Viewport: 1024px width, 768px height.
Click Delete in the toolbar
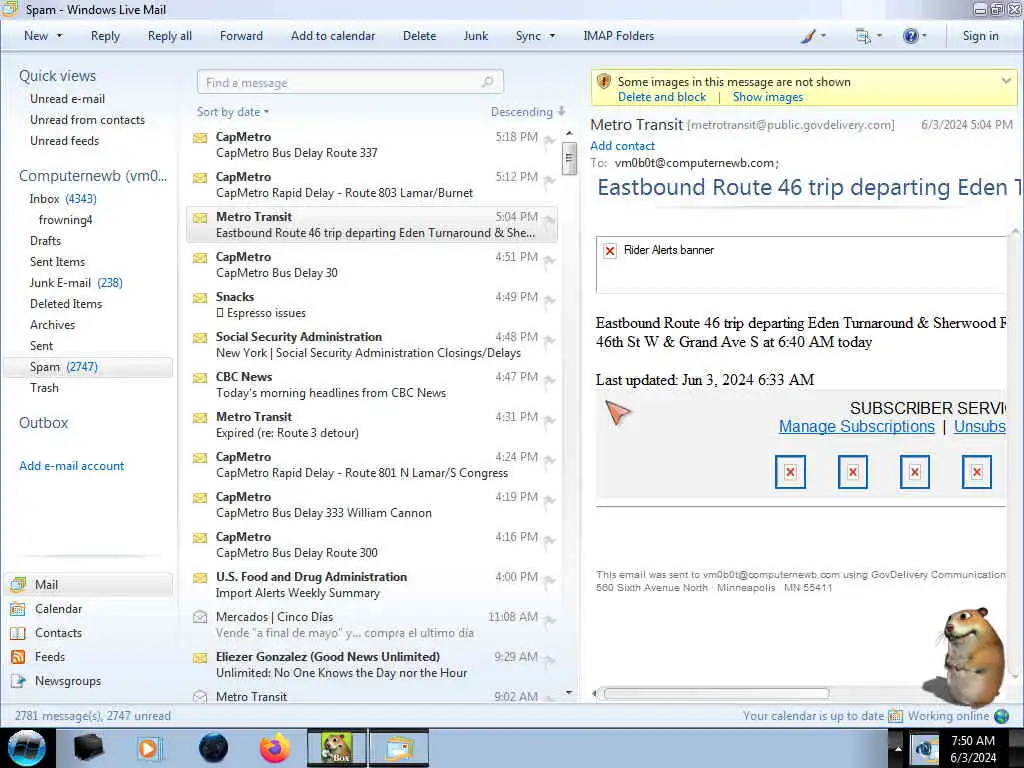419,36
